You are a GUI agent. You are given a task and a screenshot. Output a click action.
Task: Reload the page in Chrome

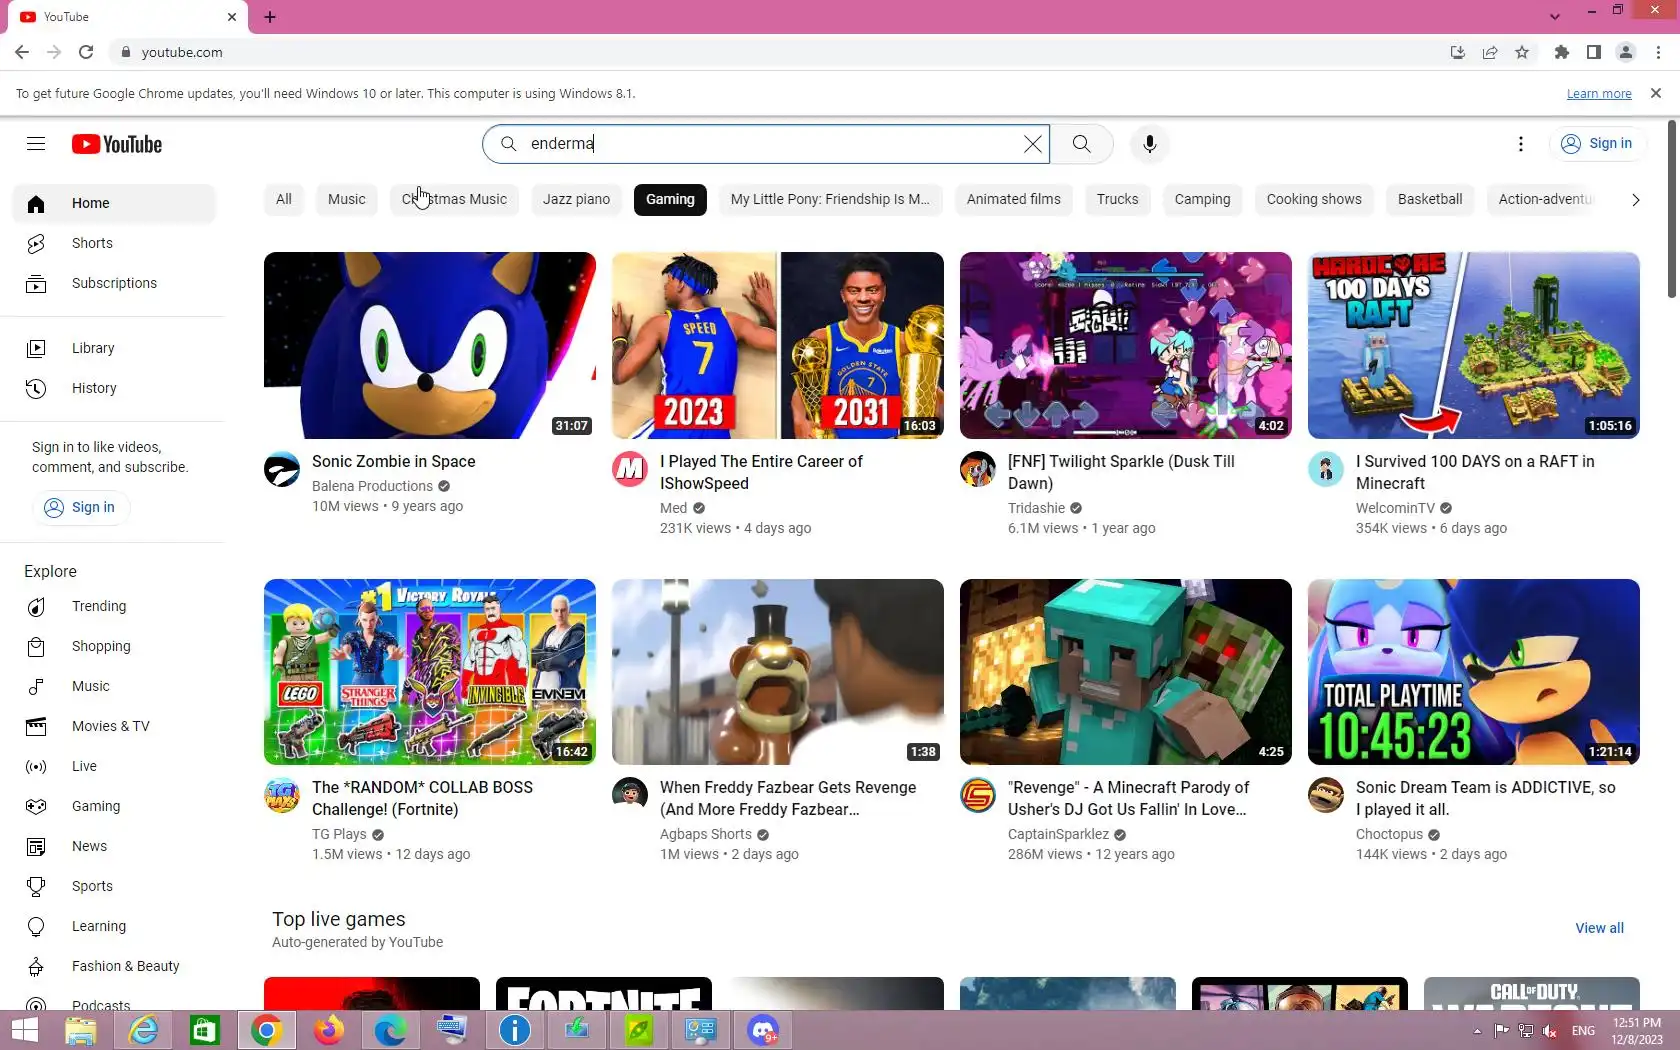point(86,52)
